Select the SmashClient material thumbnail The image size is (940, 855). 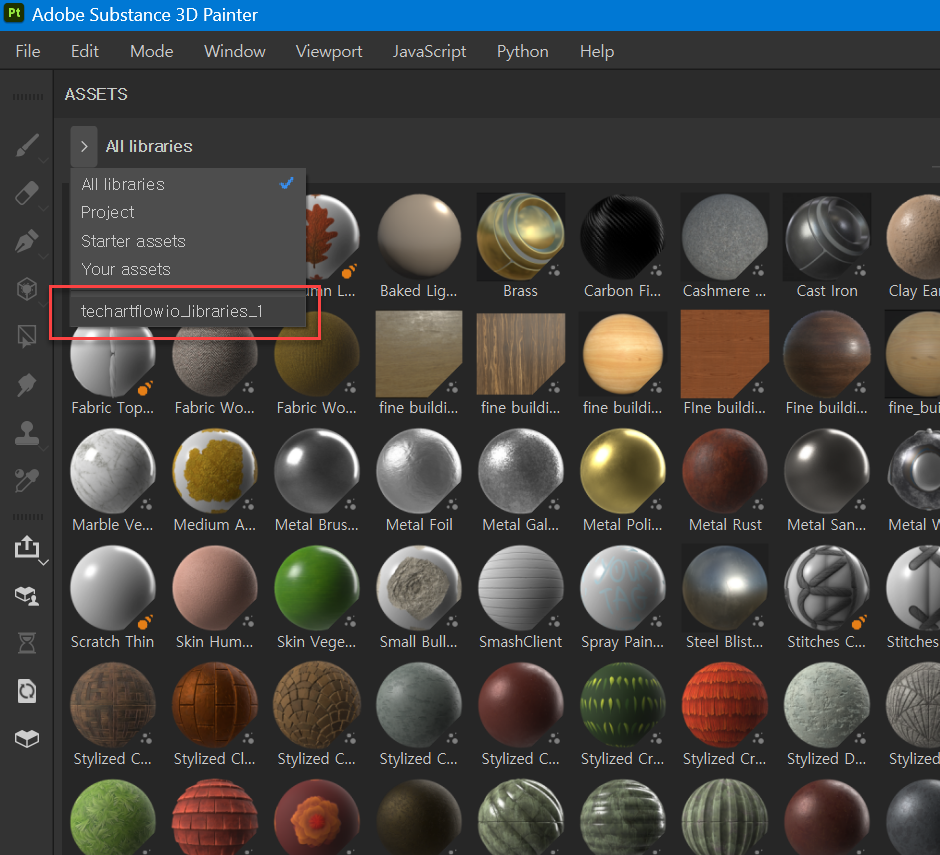[520, 588]
